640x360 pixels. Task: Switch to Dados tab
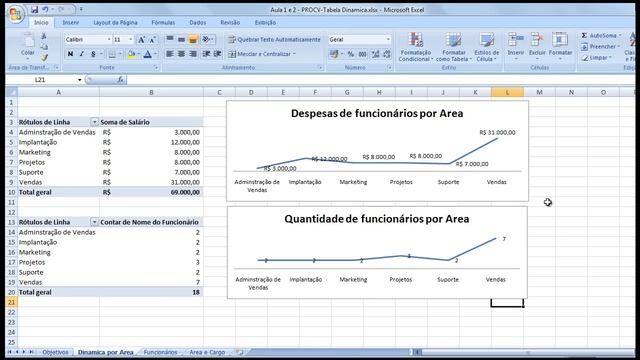tap(198, 22)
